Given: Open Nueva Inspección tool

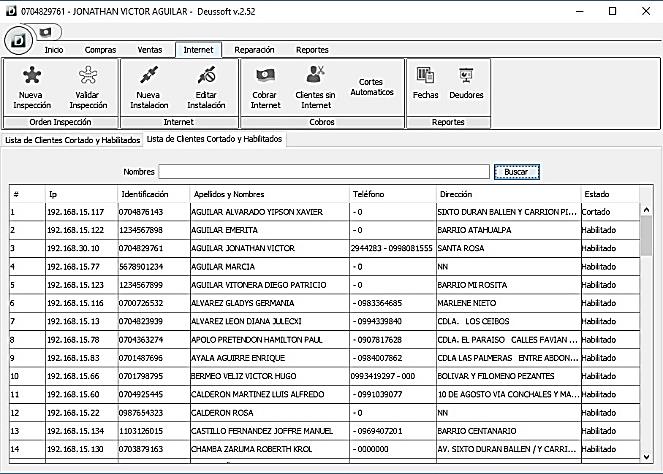Looking at the screenshot, I should (32, 86).
